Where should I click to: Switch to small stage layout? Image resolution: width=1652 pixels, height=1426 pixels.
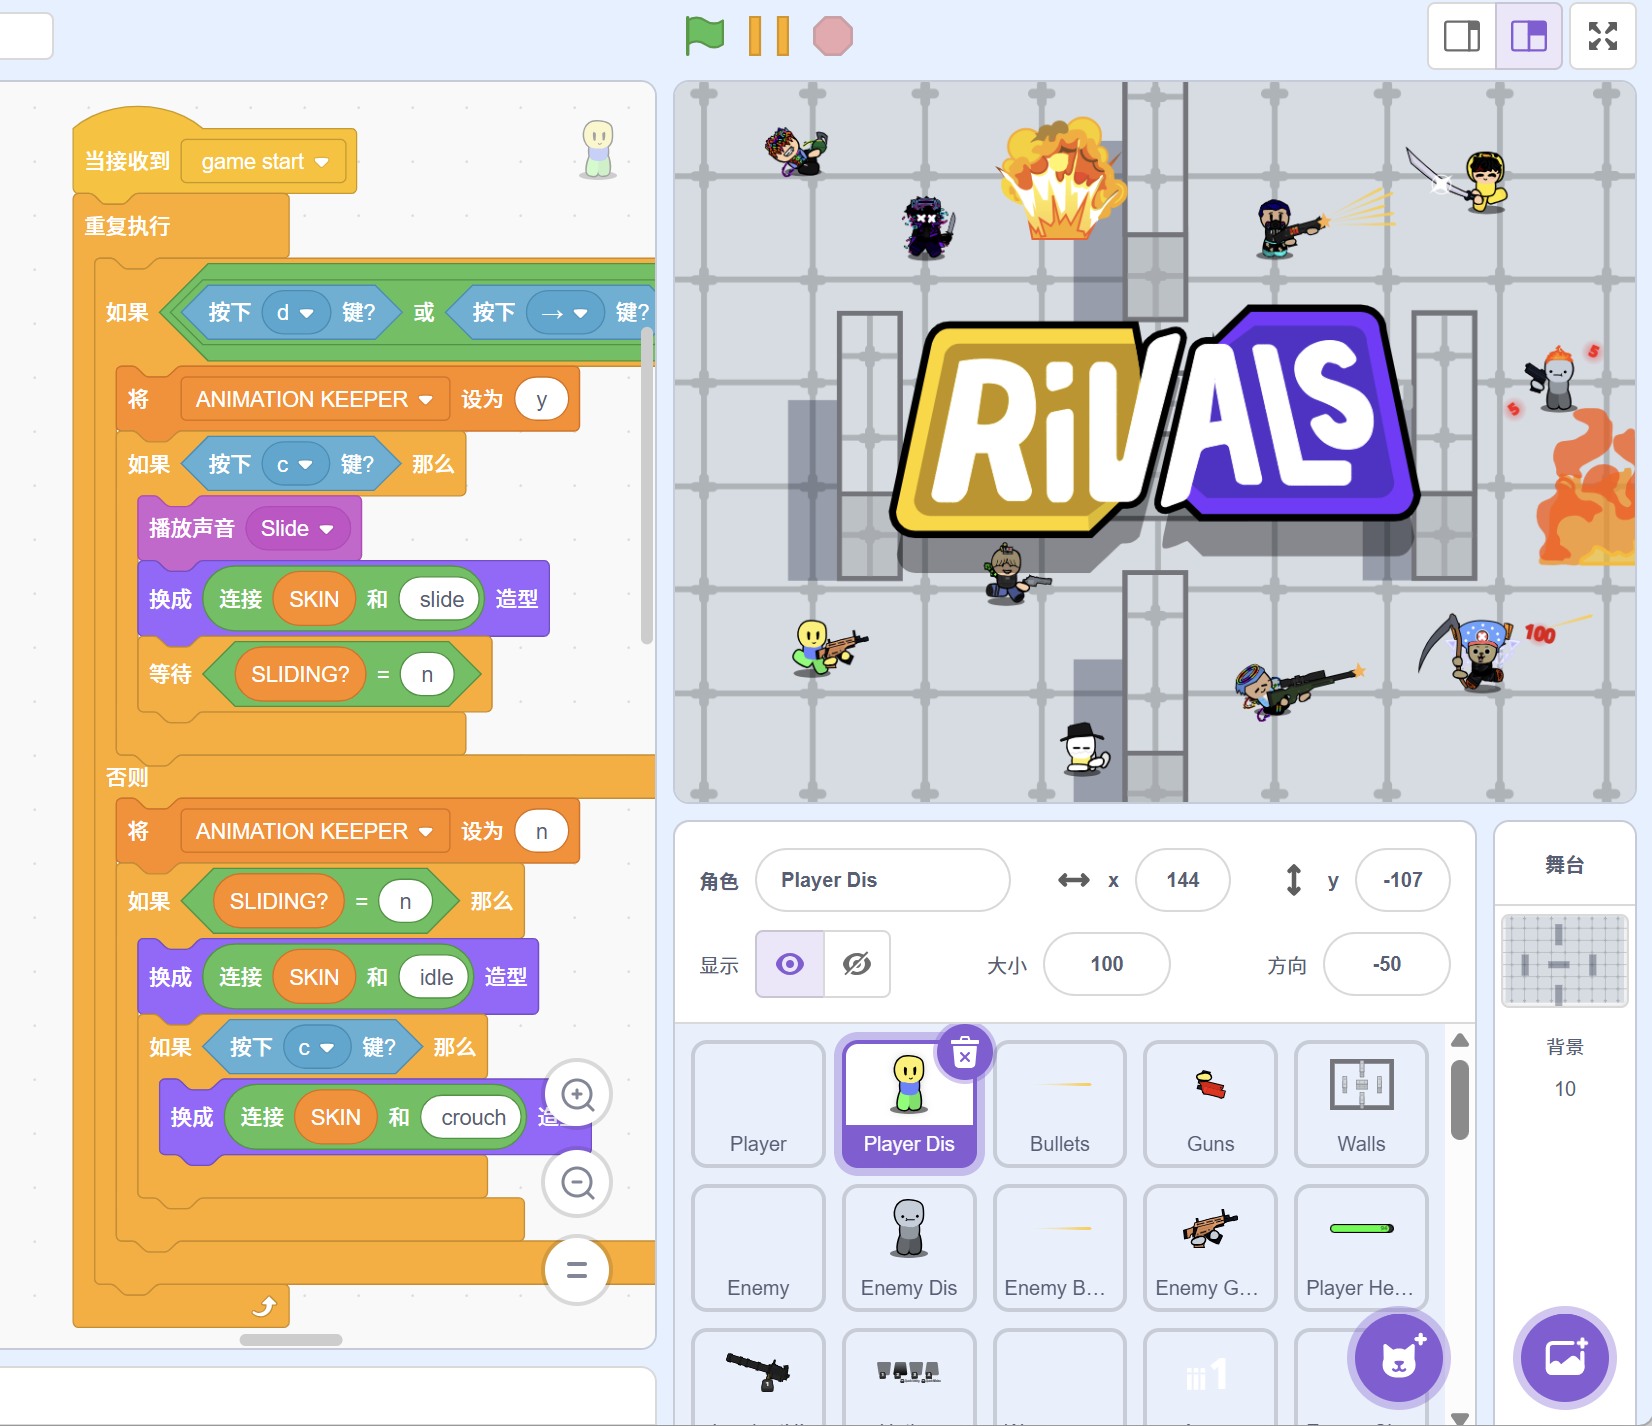[x=1462, y=36]
